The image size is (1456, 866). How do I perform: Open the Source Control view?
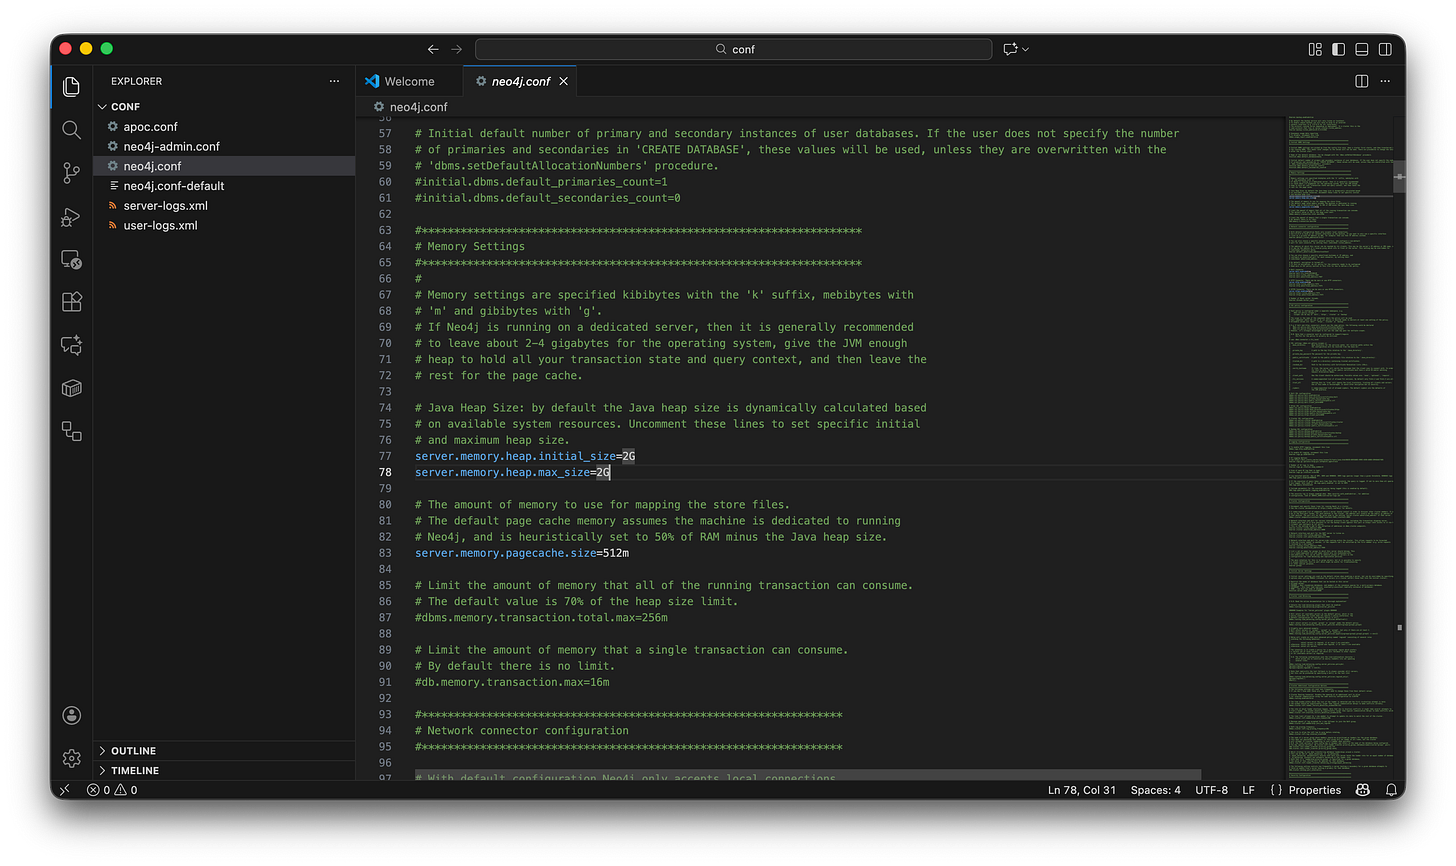pos(71,172)
